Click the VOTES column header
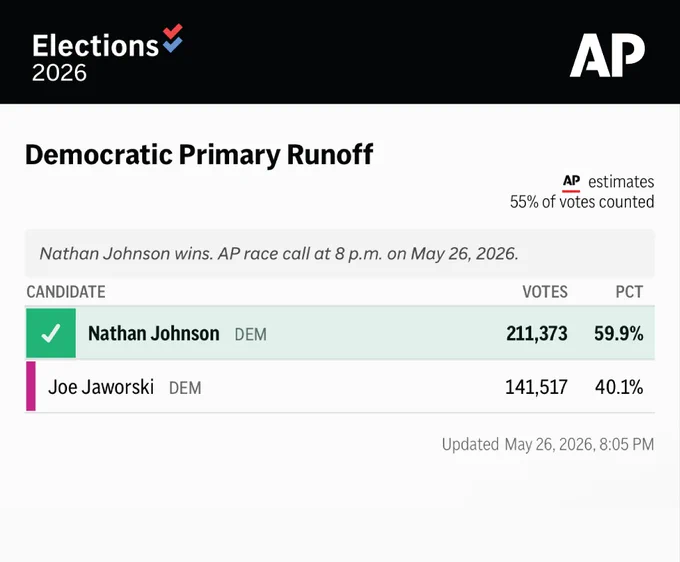This screenshot has width=680, height=562. [545, 292]
